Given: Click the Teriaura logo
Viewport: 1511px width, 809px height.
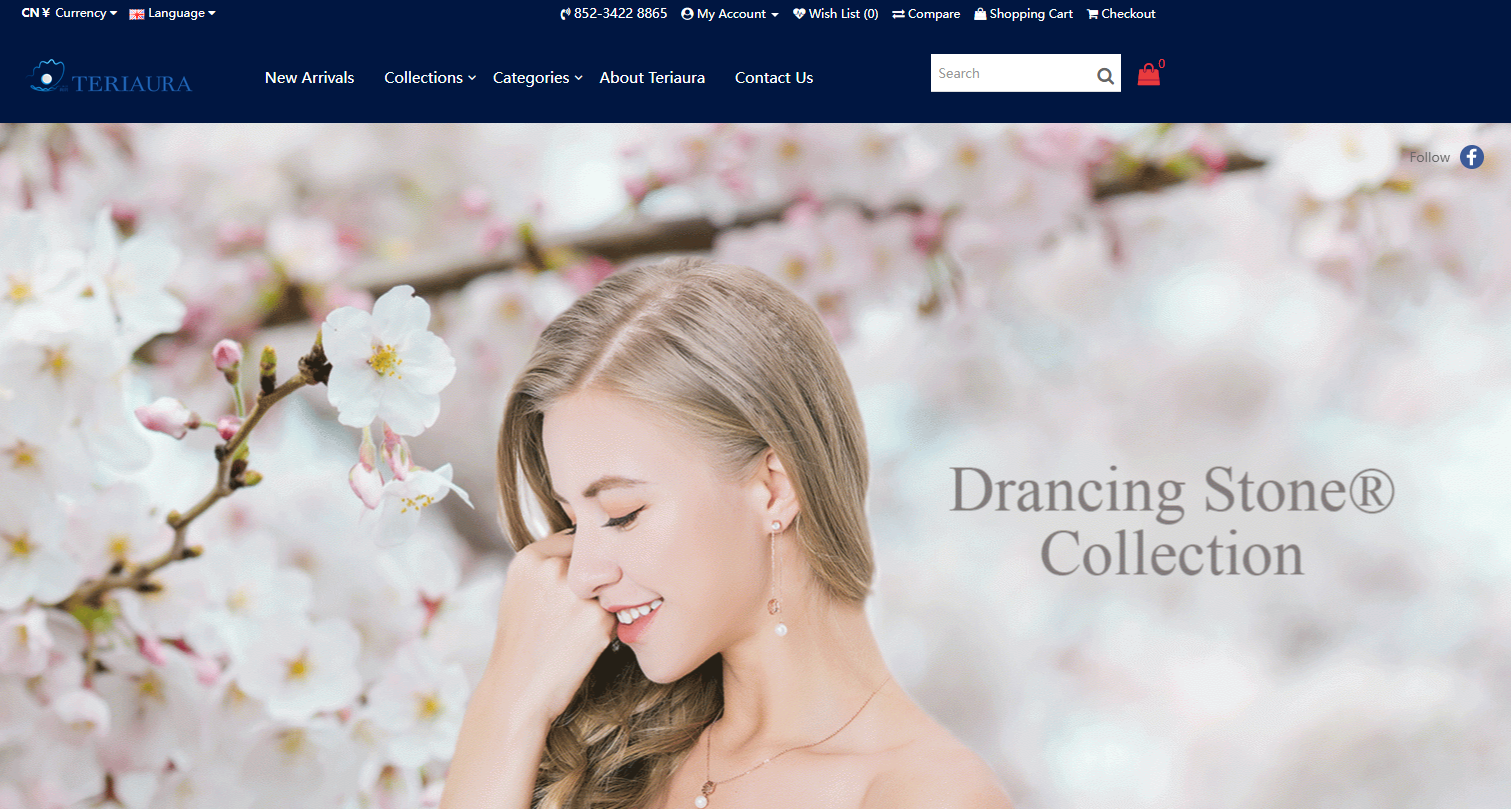Looking at the screenshot, I should 110,78.
